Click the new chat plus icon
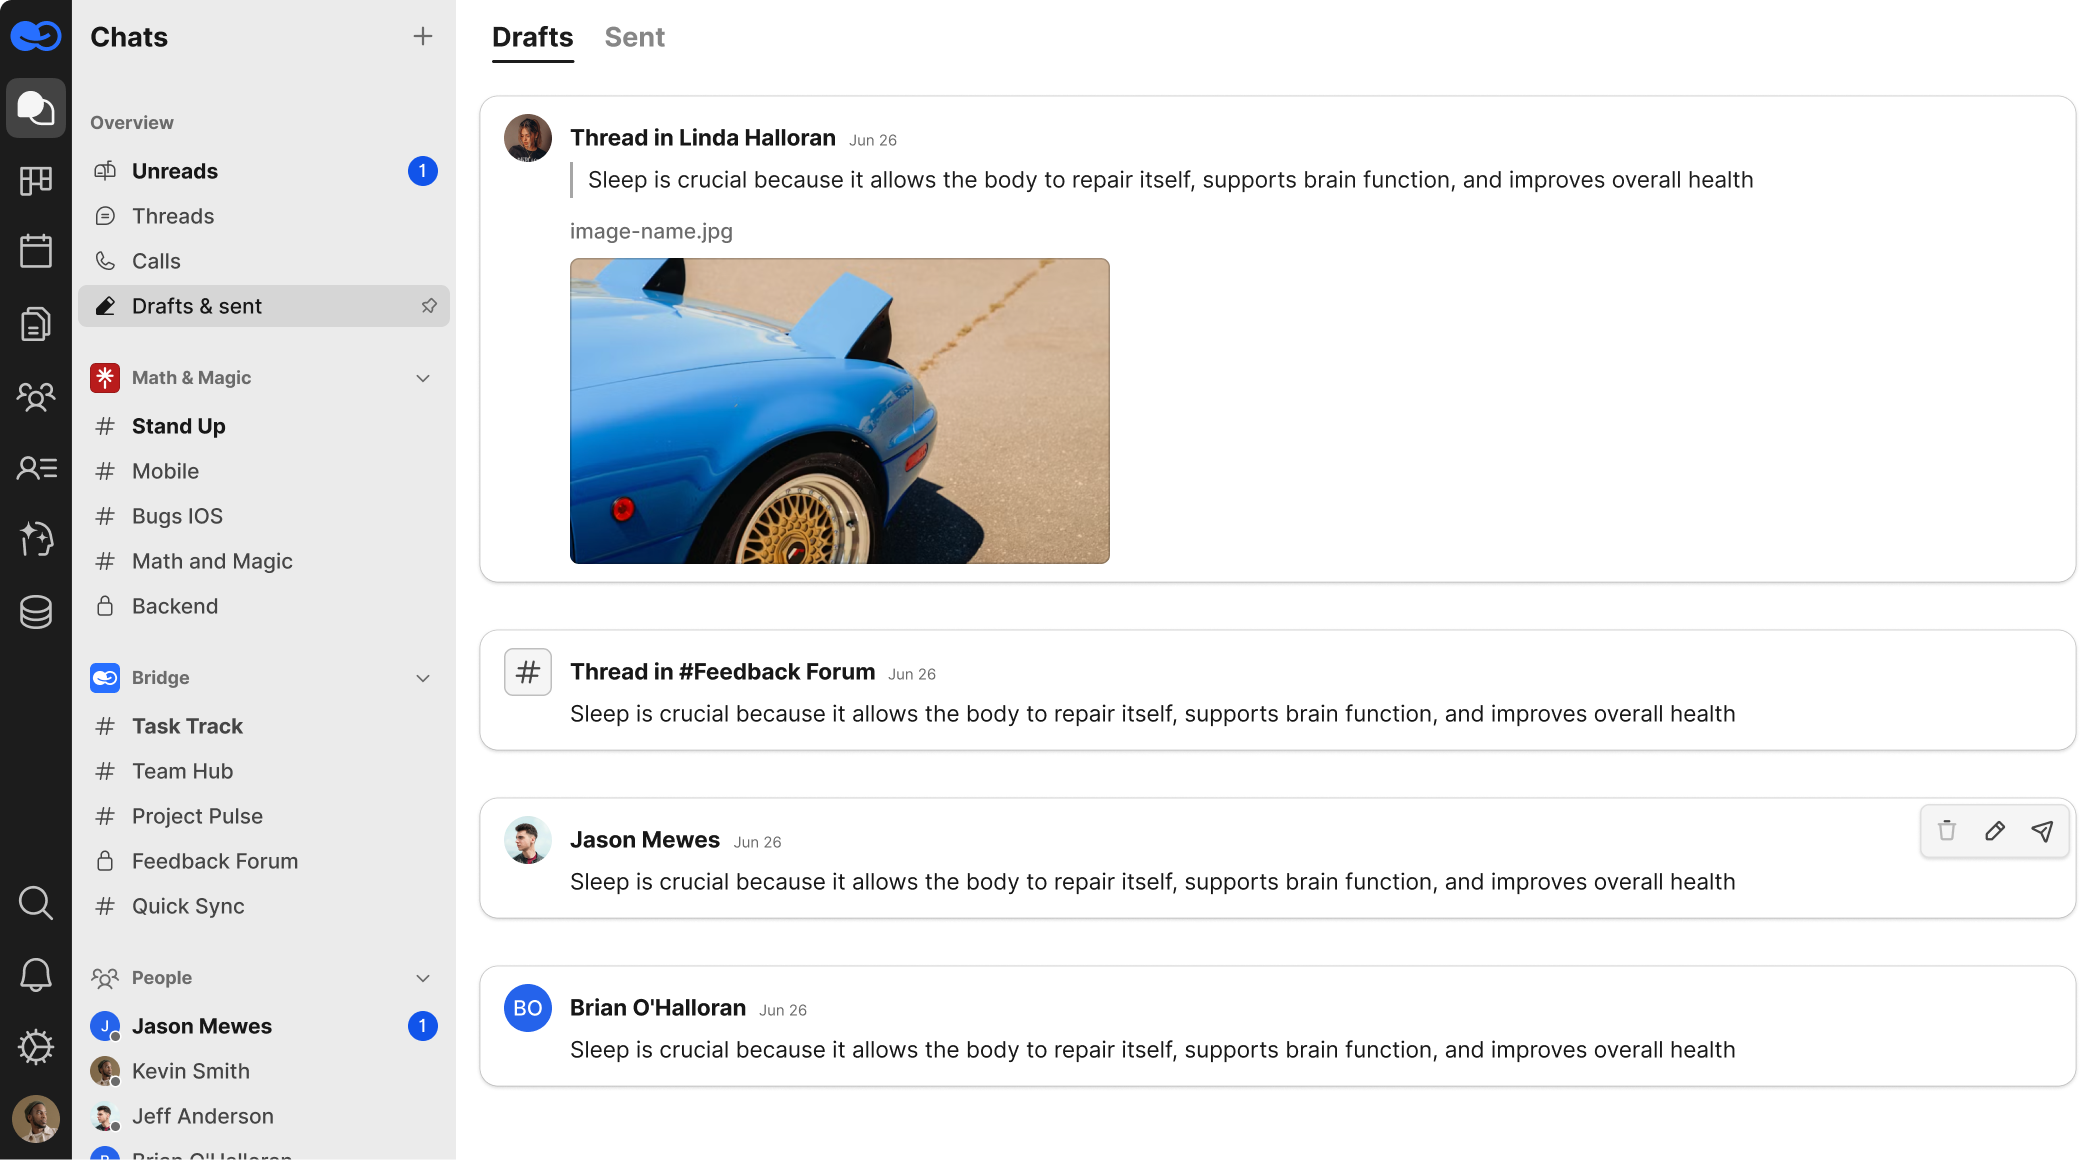 (423, 37)
